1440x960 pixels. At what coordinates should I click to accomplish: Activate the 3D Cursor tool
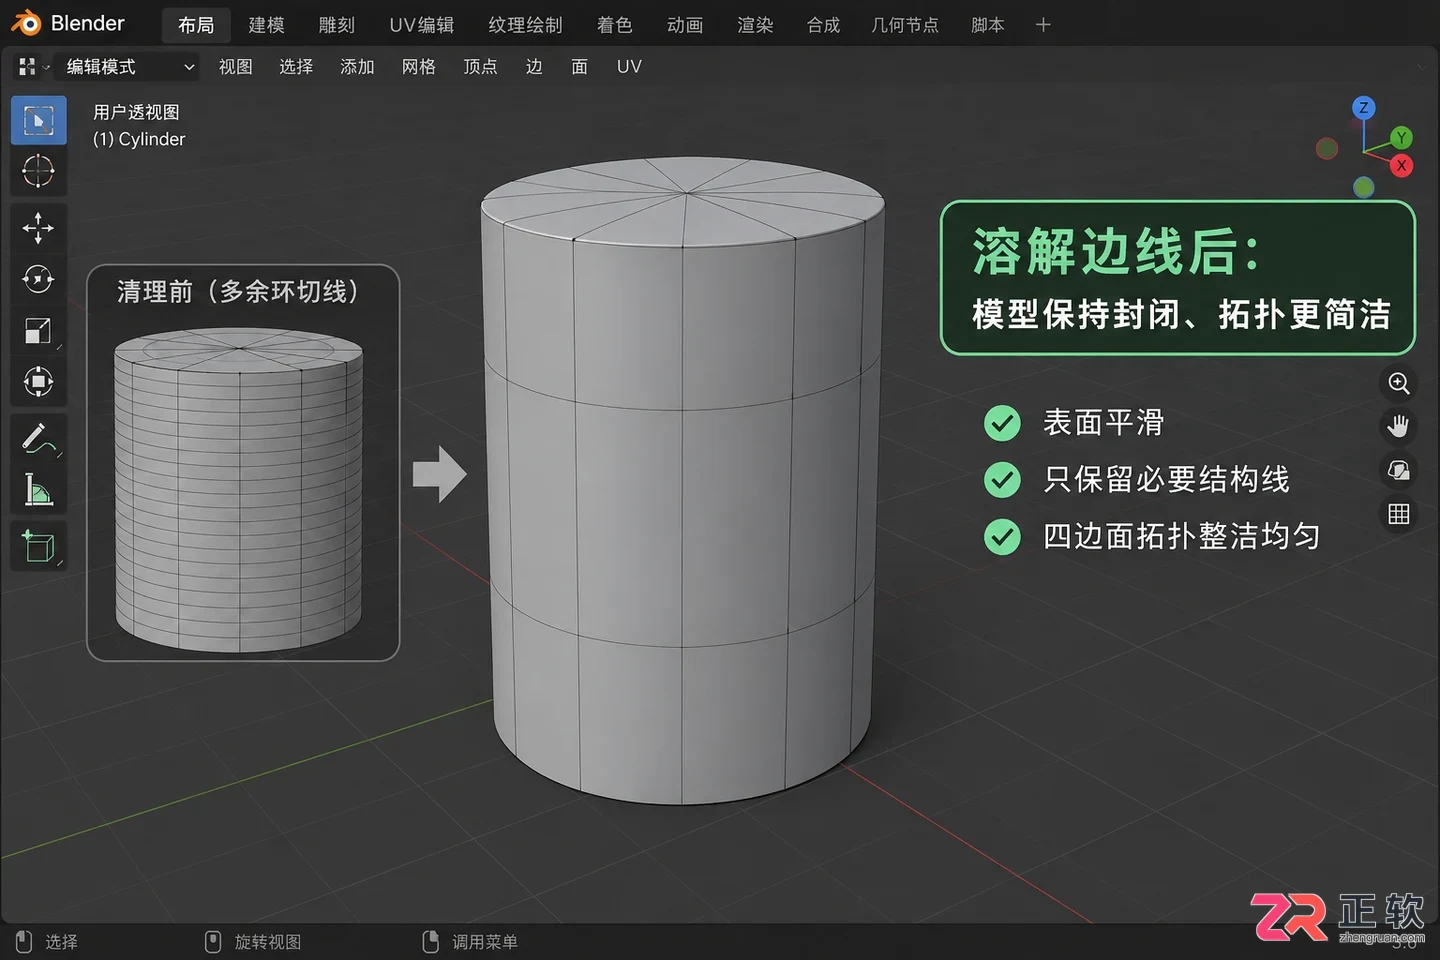[x=38, y=171]
